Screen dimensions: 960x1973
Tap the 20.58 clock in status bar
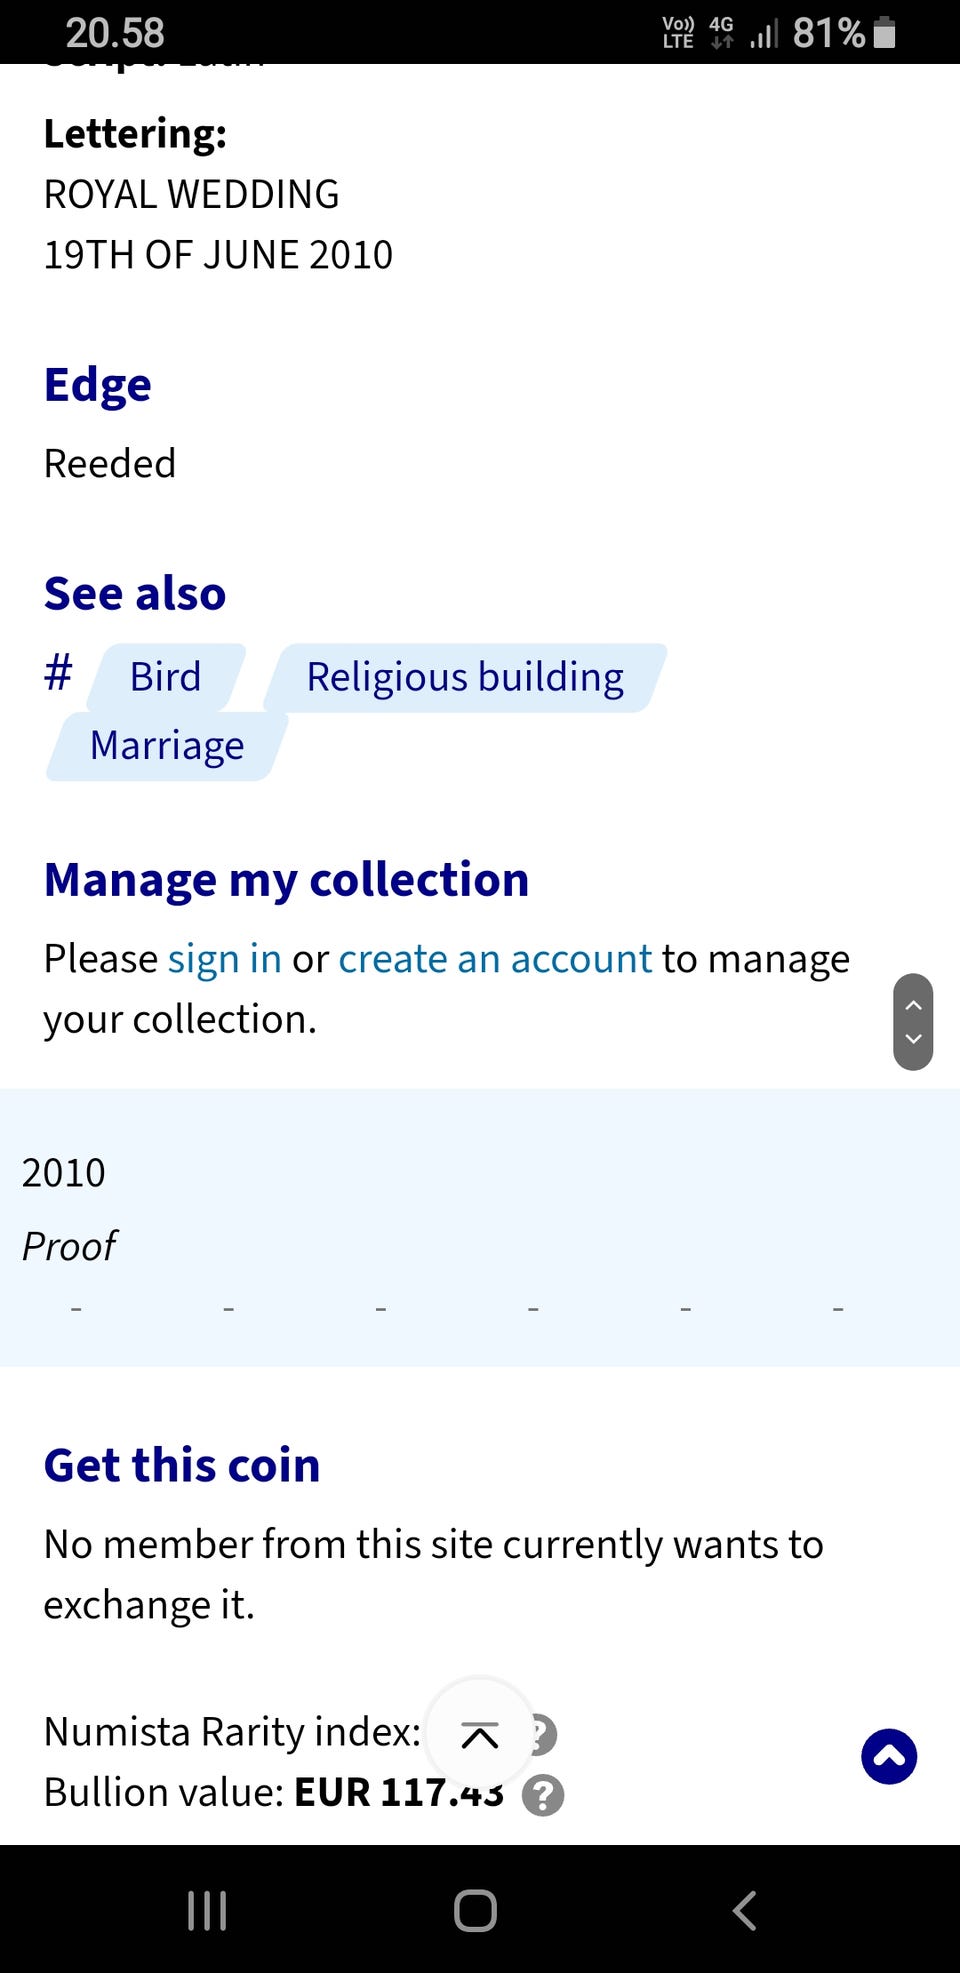point(115,33)
